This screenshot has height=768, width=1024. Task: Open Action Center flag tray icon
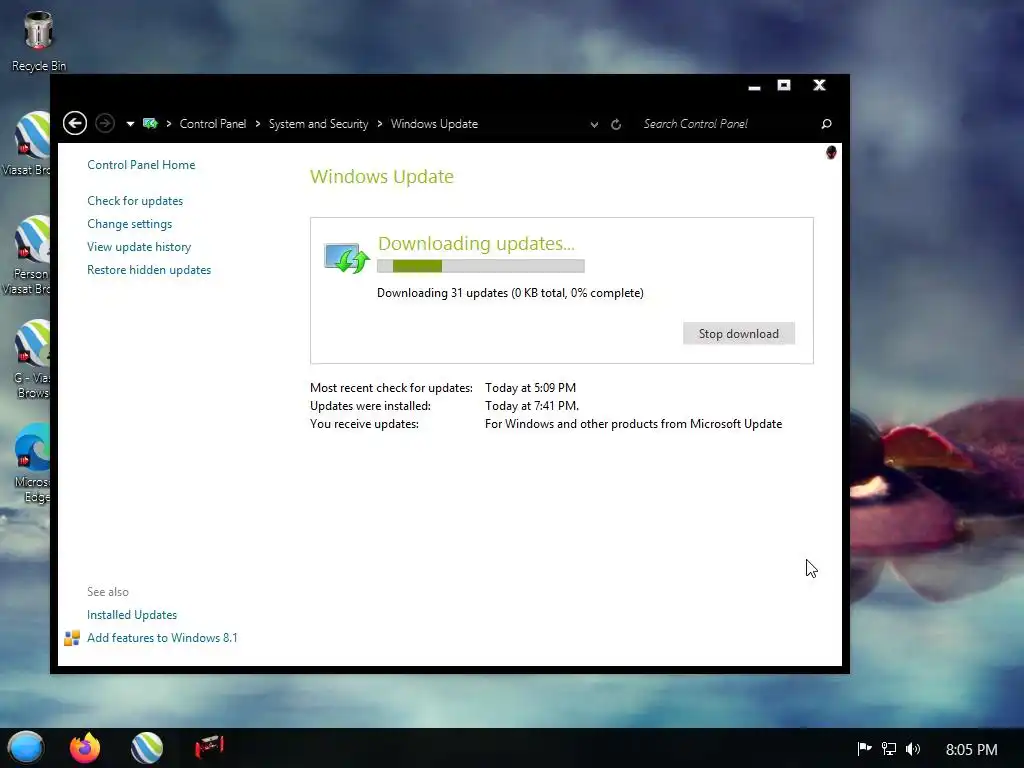coord(864,748)
